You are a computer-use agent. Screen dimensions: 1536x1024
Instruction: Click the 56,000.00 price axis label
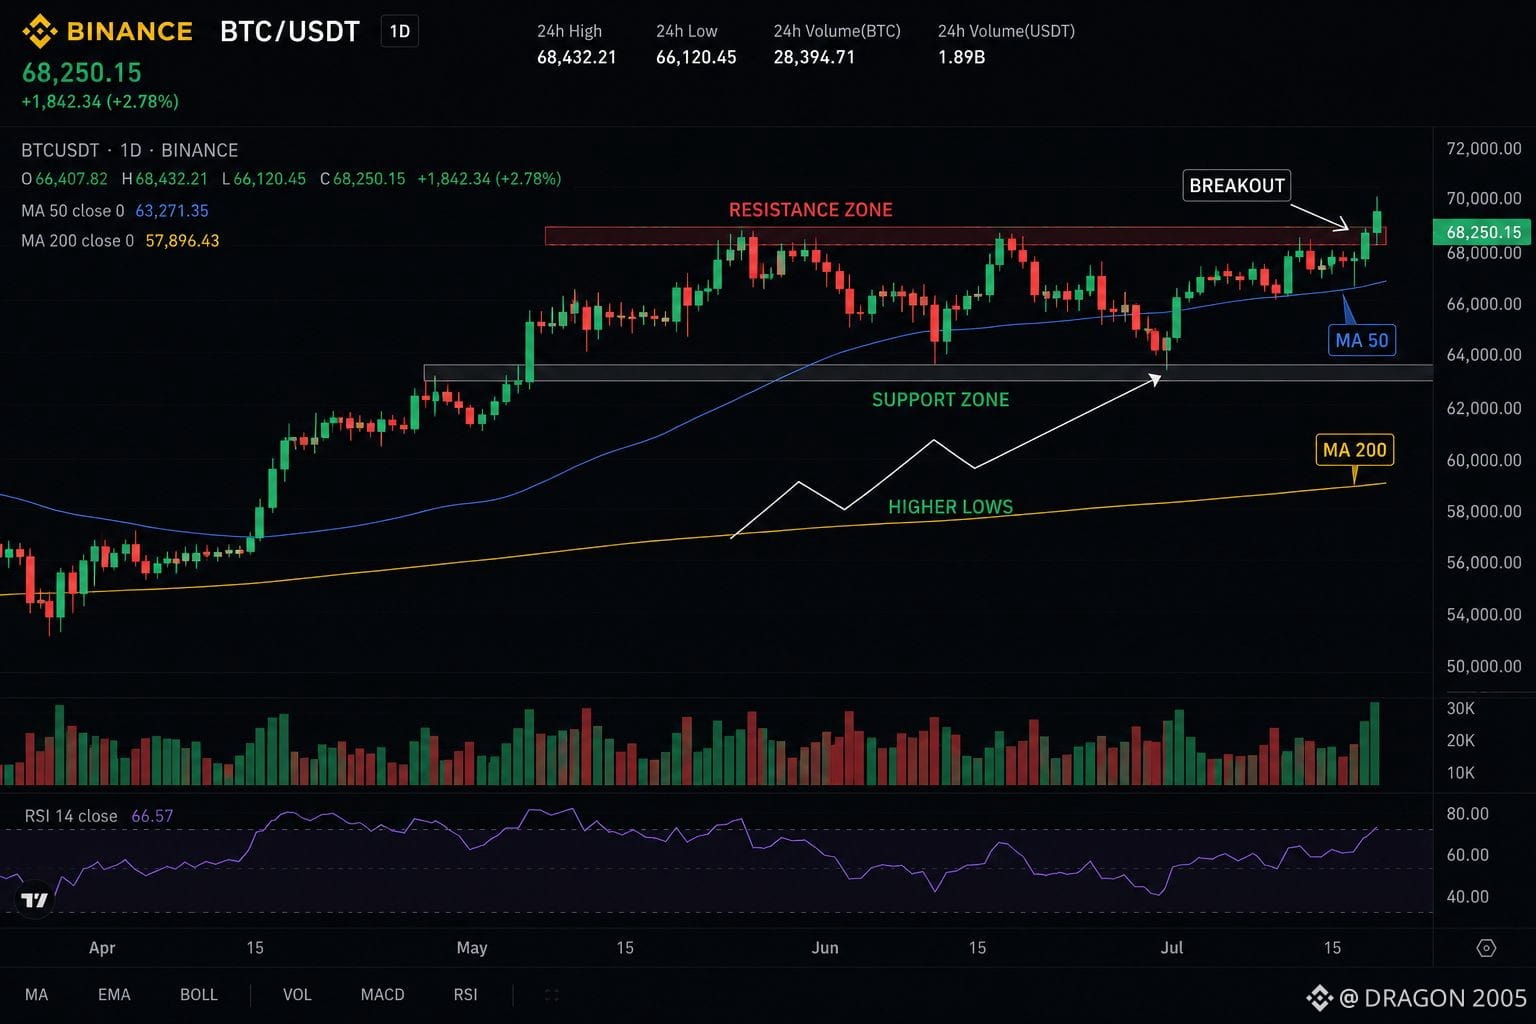[1484, 563]
